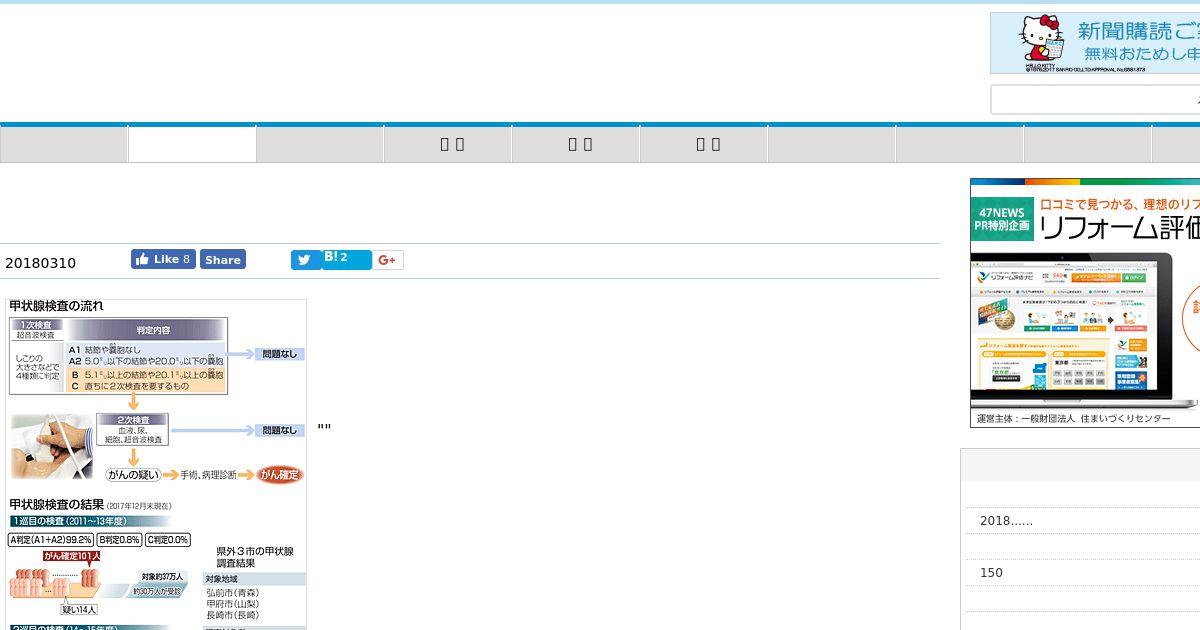Tweet the article via Twitter bird icon
The width and height of the screenshot is (1200, 630).
point(306,260)
